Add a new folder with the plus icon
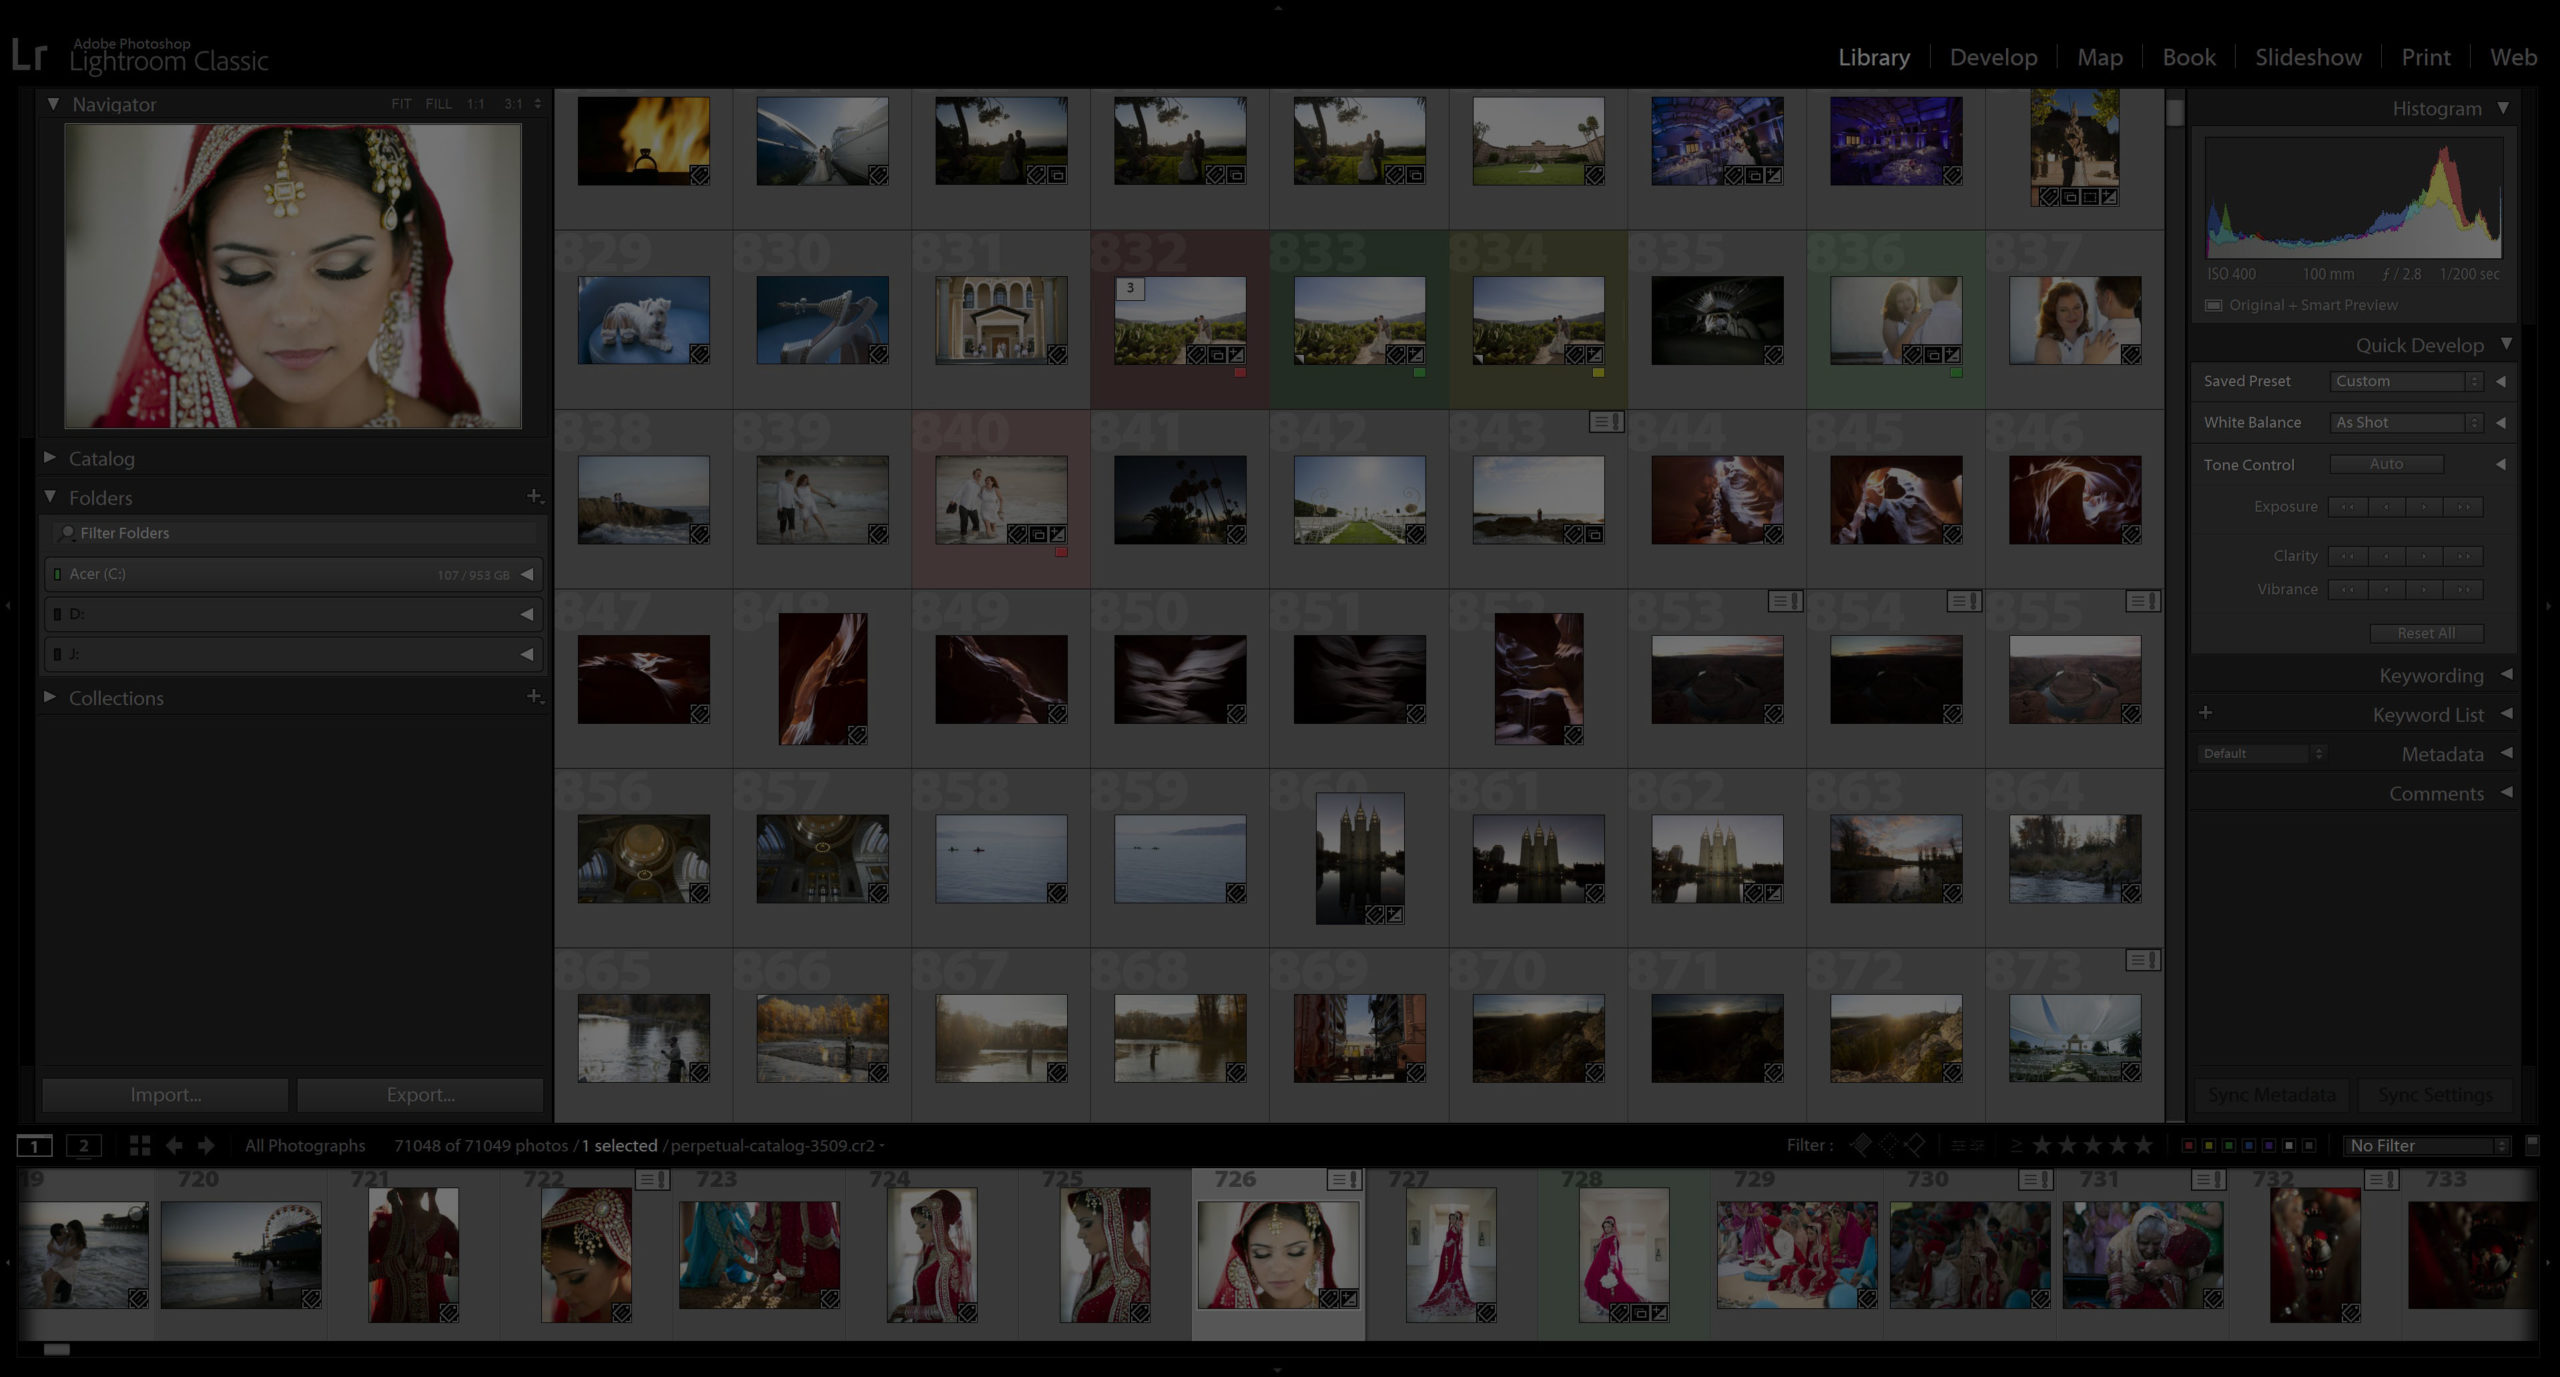 click(x=535, y=497)
